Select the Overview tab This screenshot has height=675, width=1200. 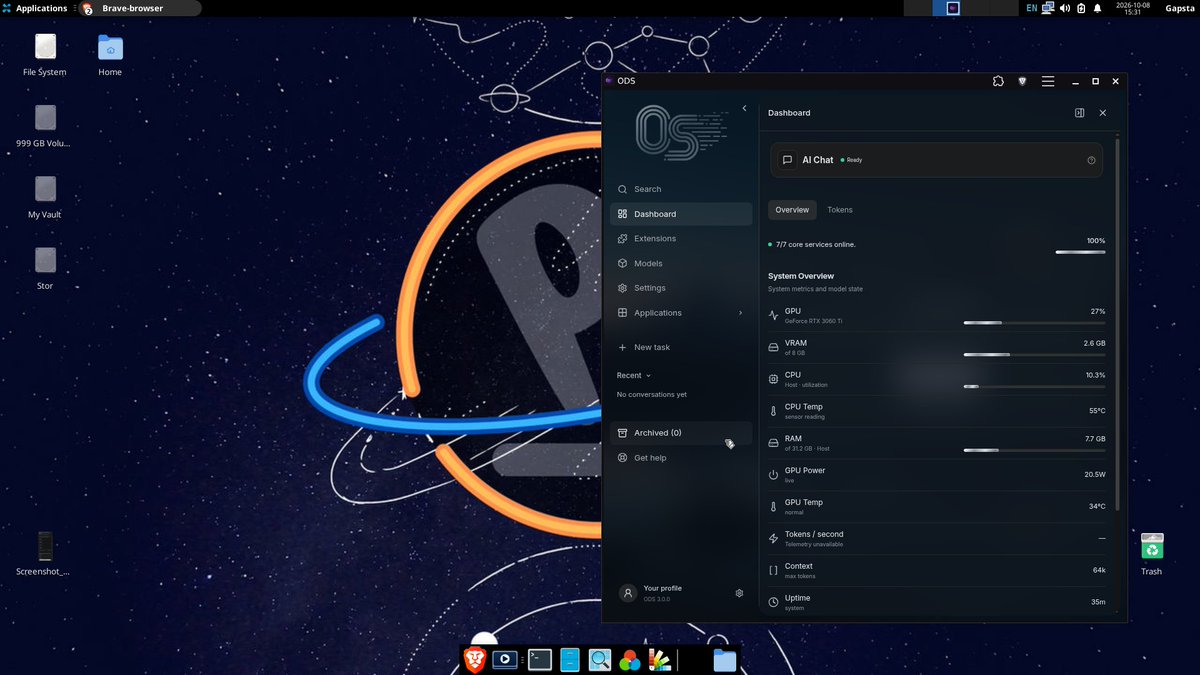click(792, 210)
